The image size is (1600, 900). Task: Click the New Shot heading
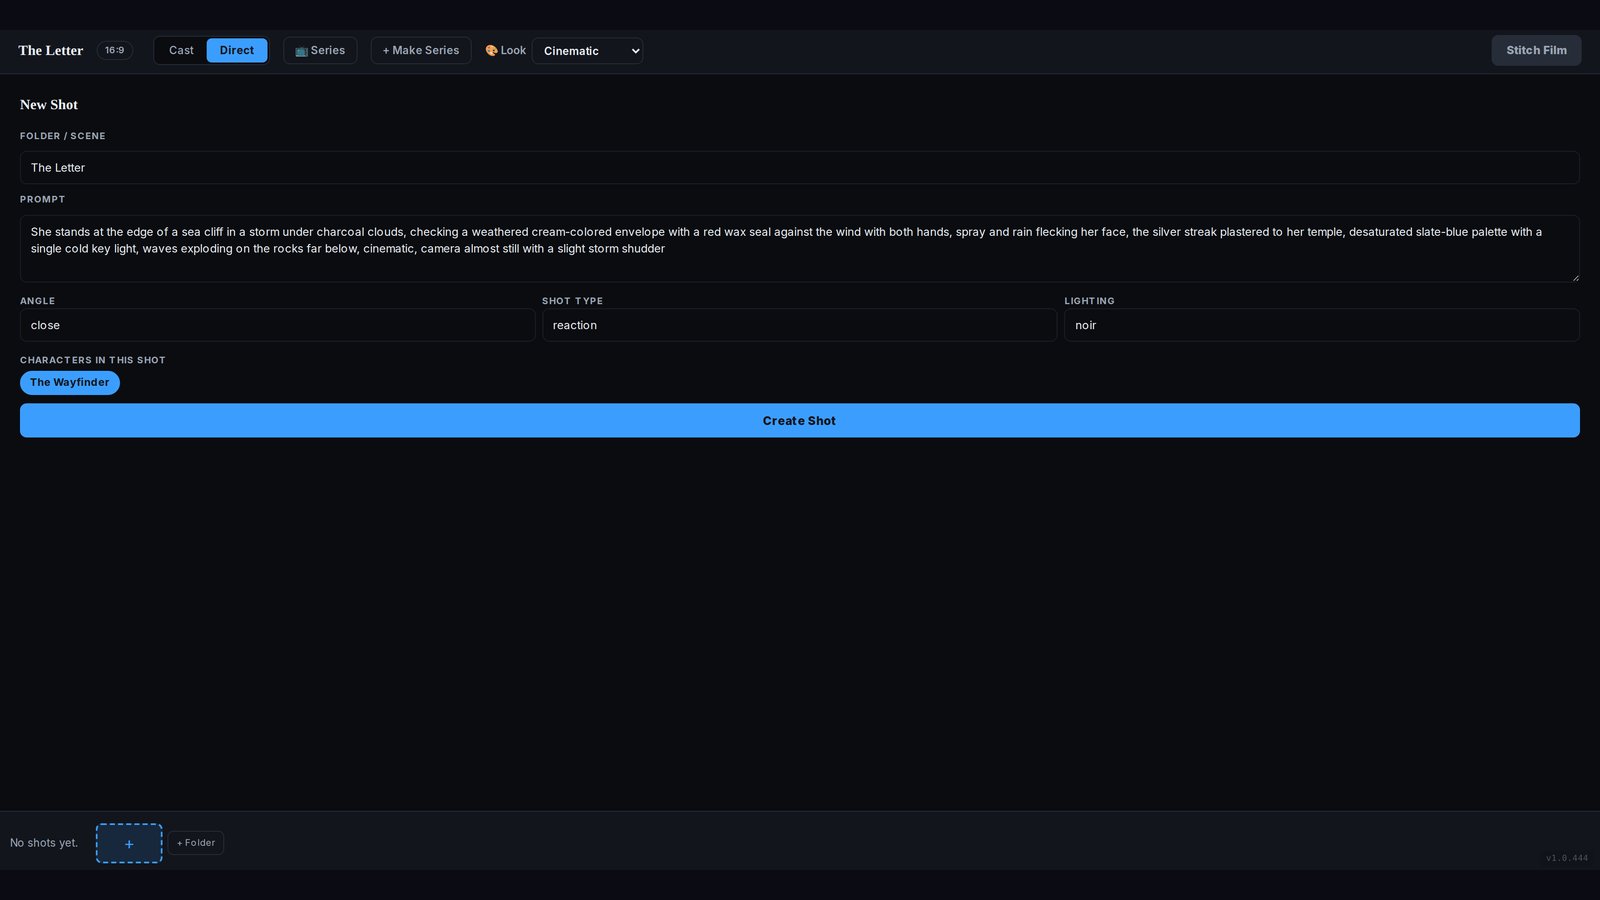coord(49,105)
